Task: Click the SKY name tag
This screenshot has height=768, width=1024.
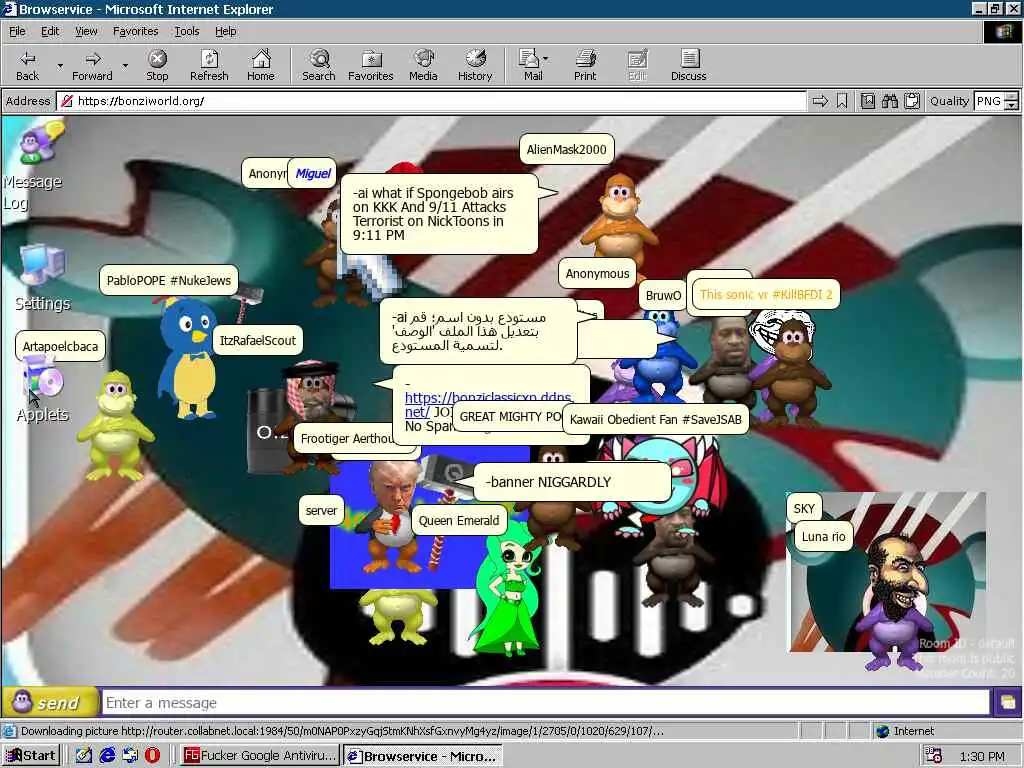Action: click(804, 509)
